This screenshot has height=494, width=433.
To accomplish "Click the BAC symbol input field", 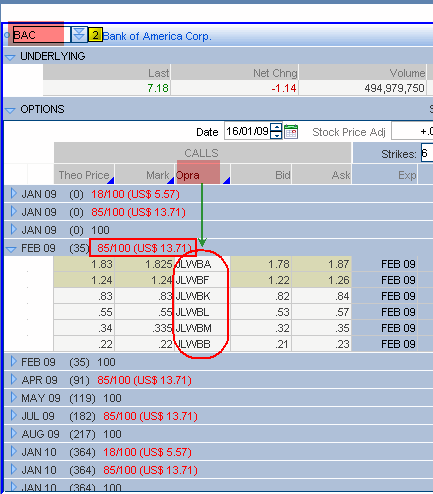I will tap(41, 35).
